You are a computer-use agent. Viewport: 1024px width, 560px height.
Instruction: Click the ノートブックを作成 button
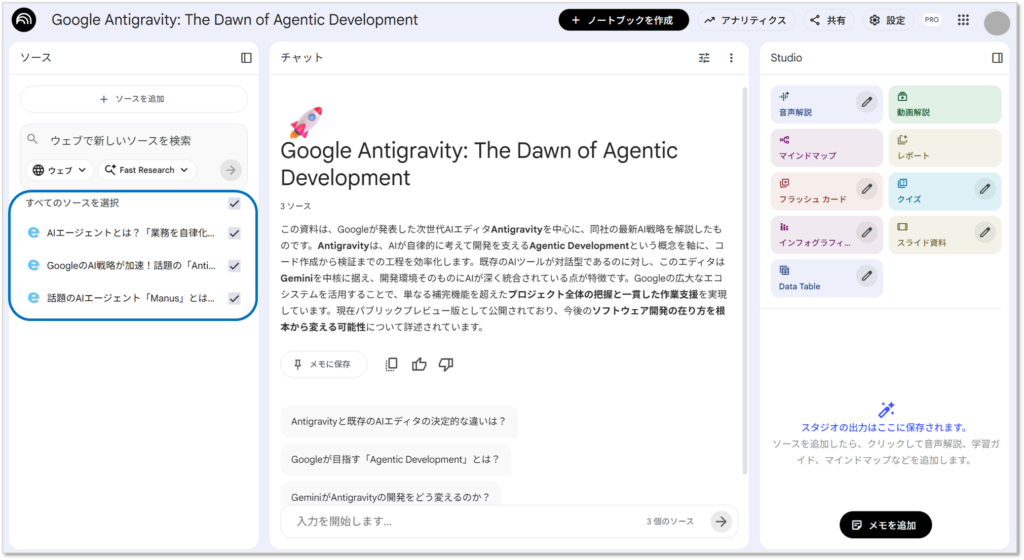click(x=623, y=20)
